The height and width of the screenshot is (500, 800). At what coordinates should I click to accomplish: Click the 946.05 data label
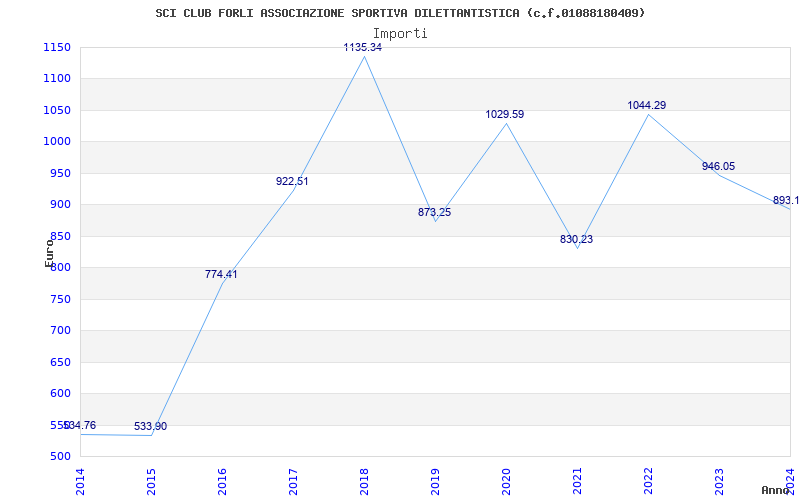(x=718, y=166)
